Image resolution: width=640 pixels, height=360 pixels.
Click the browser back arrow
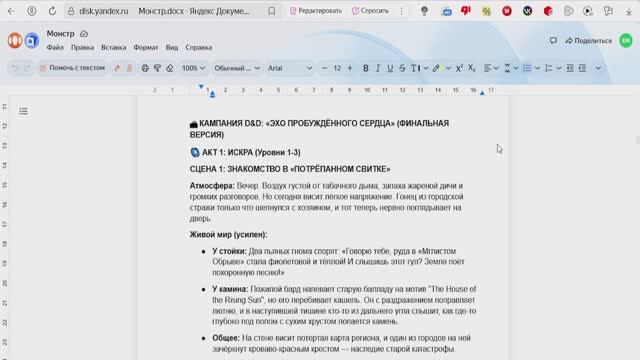pyautogui.click(x=11, y=11)
